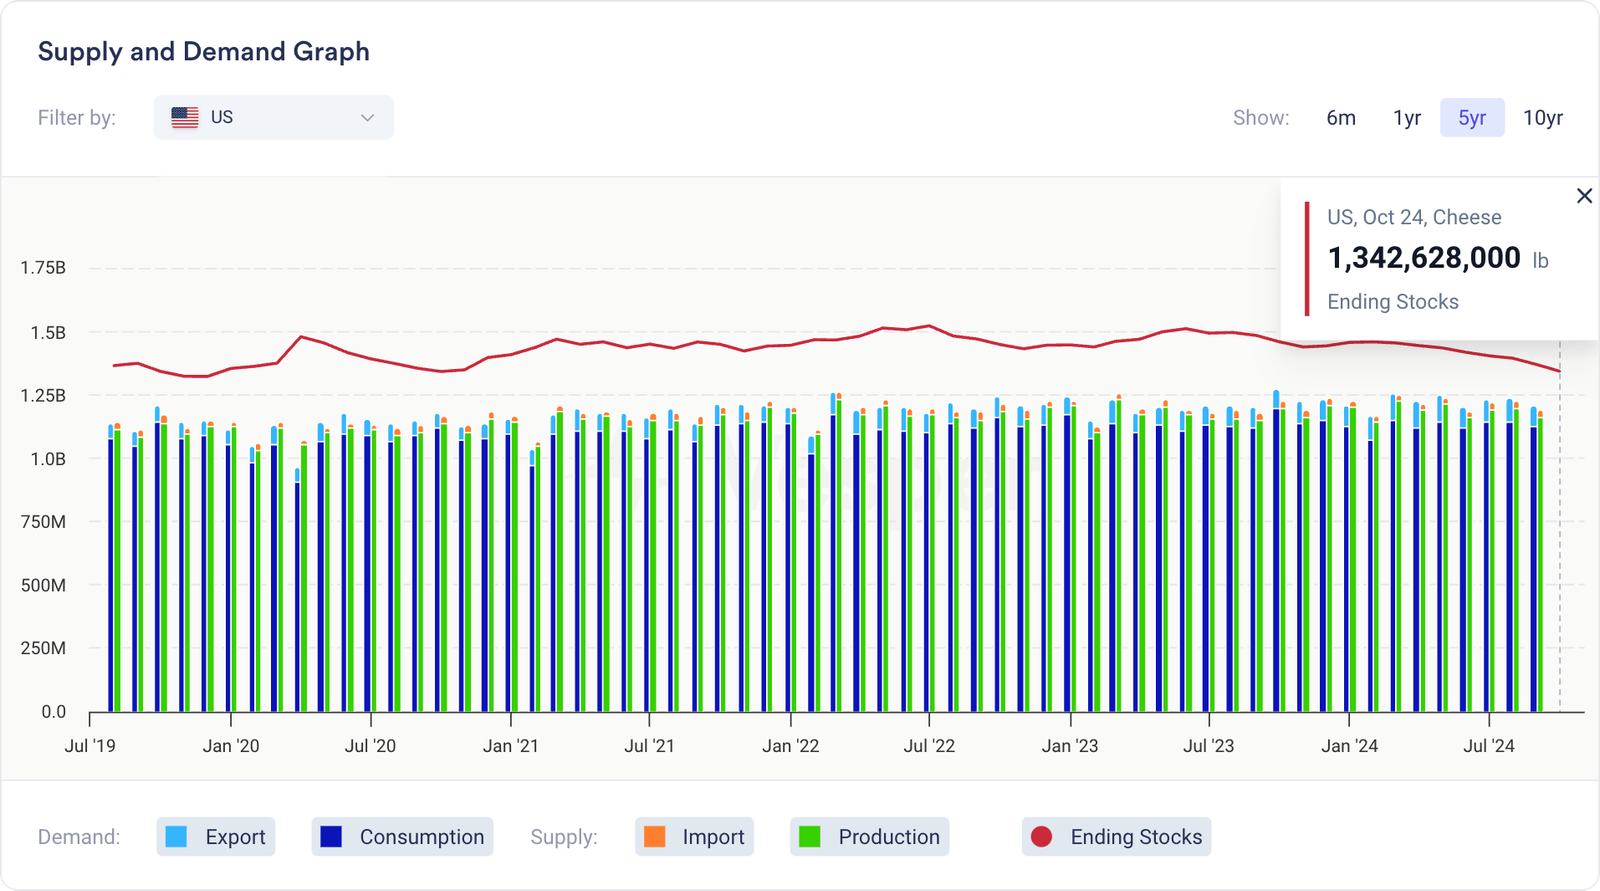Viewport: 1600px width, 891px height.
Task: Click the Jul '22 x-axis marker
Action: coord(929,745)
